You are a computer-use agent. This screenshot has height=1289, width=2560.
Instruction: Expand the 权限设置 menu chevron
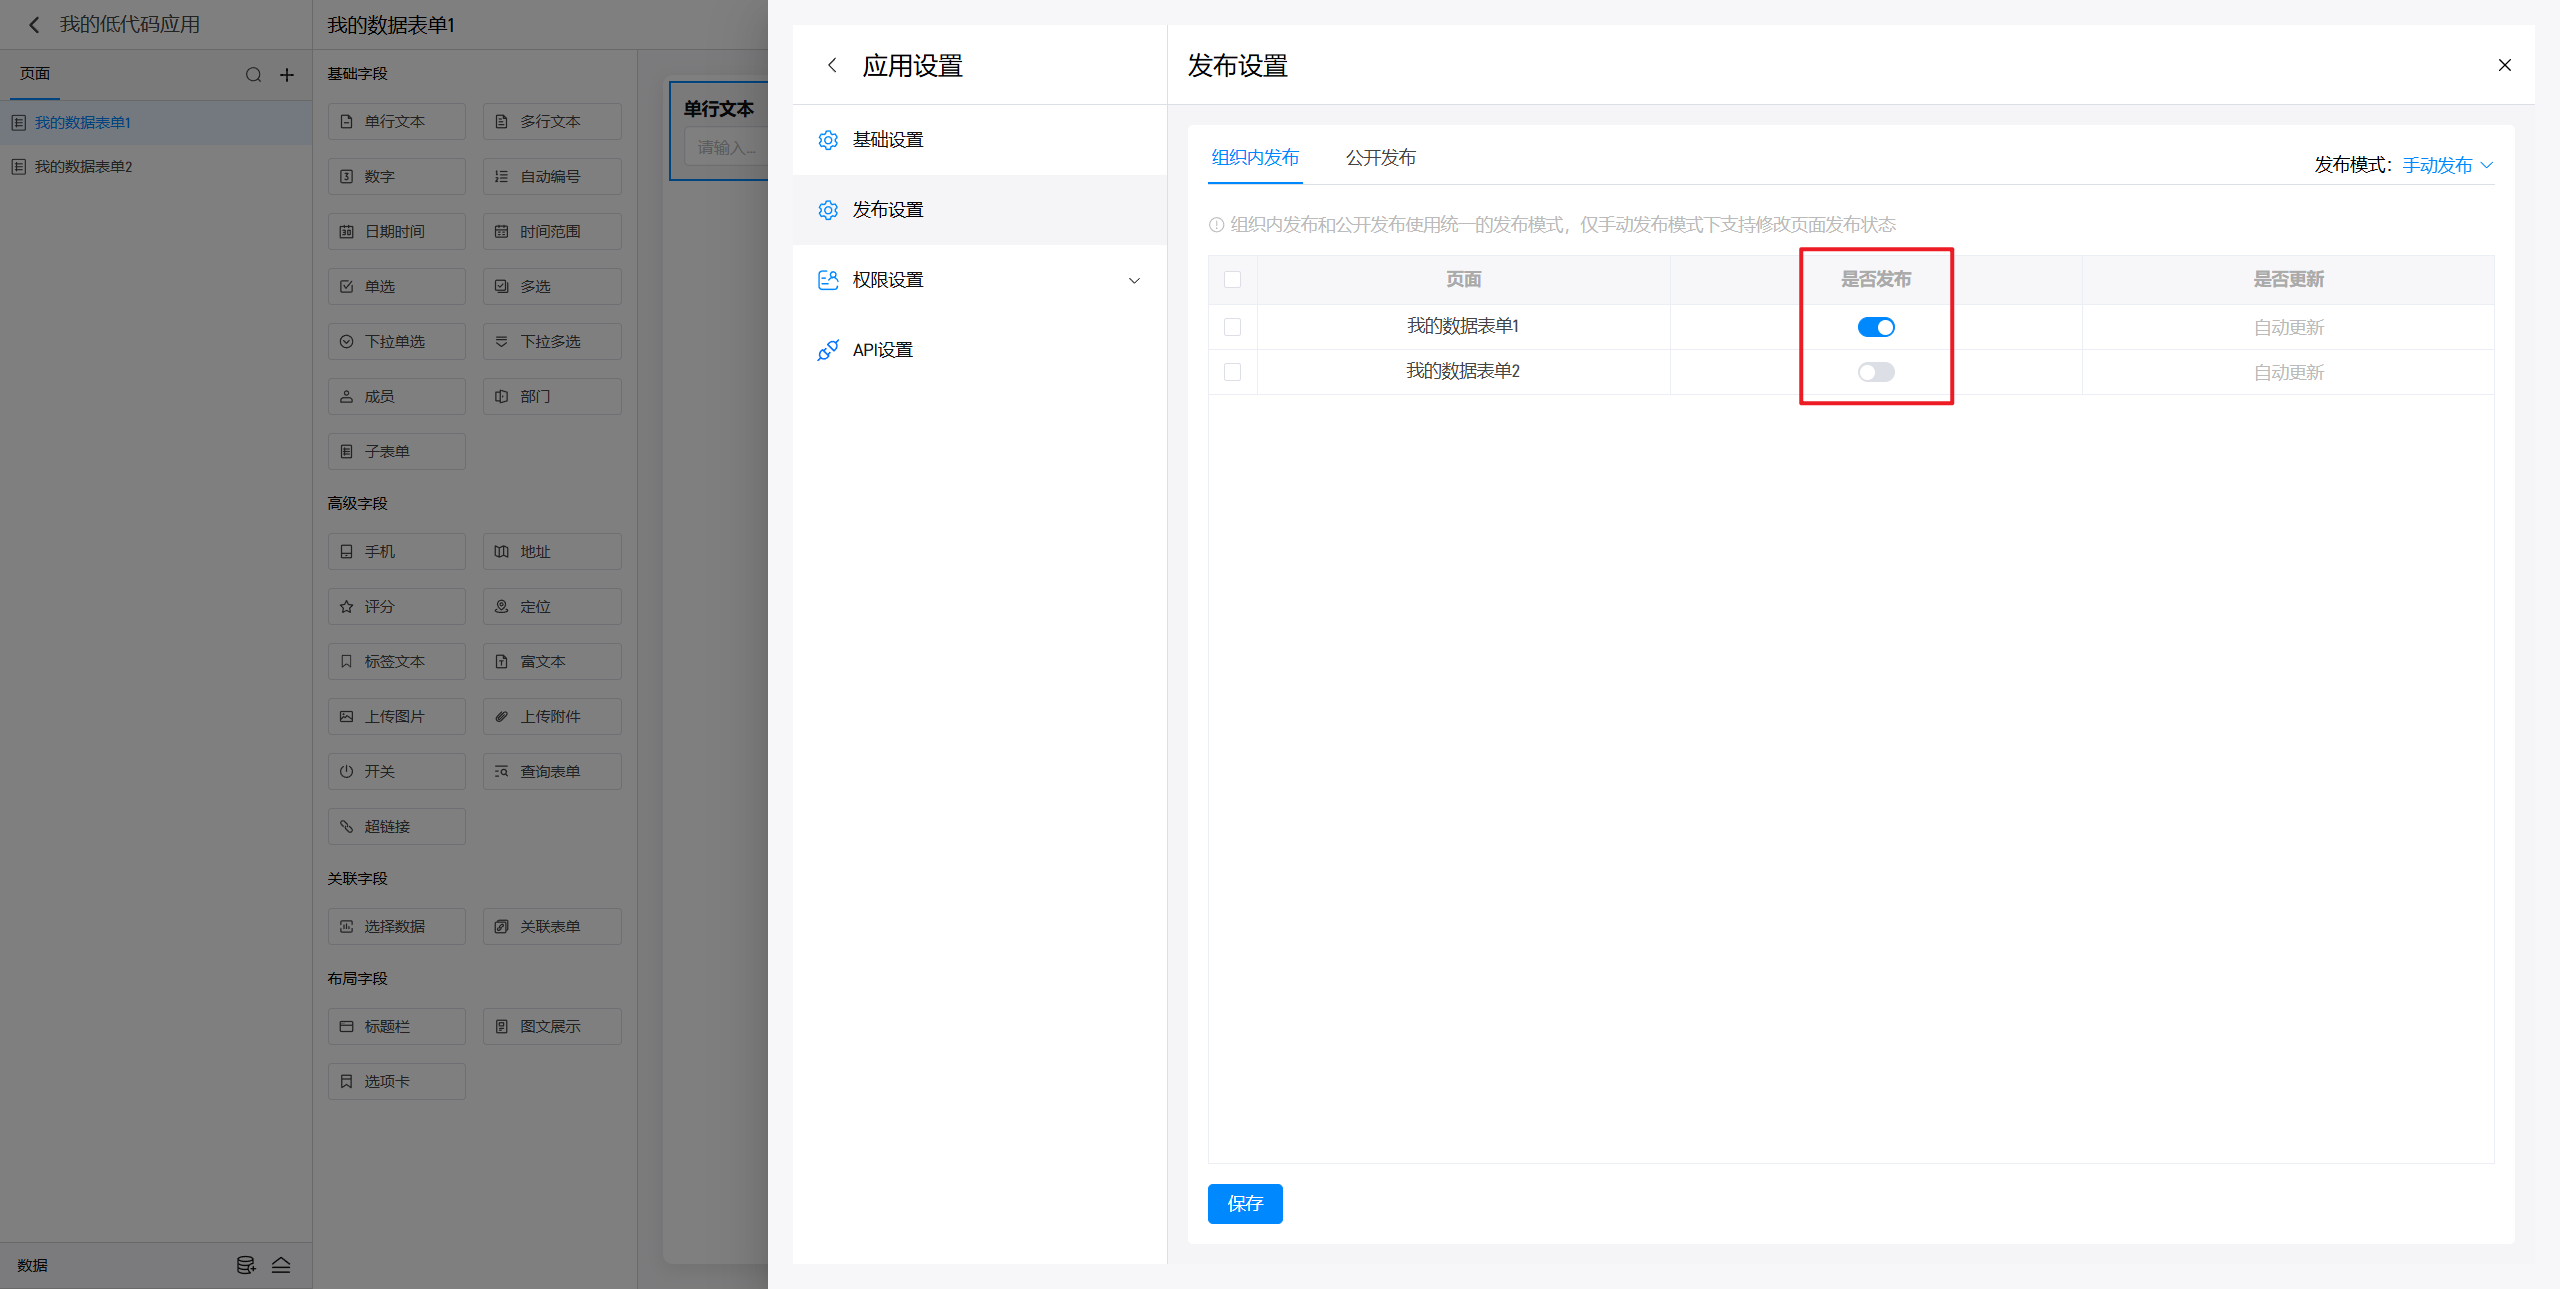(x=1134, y=280)
